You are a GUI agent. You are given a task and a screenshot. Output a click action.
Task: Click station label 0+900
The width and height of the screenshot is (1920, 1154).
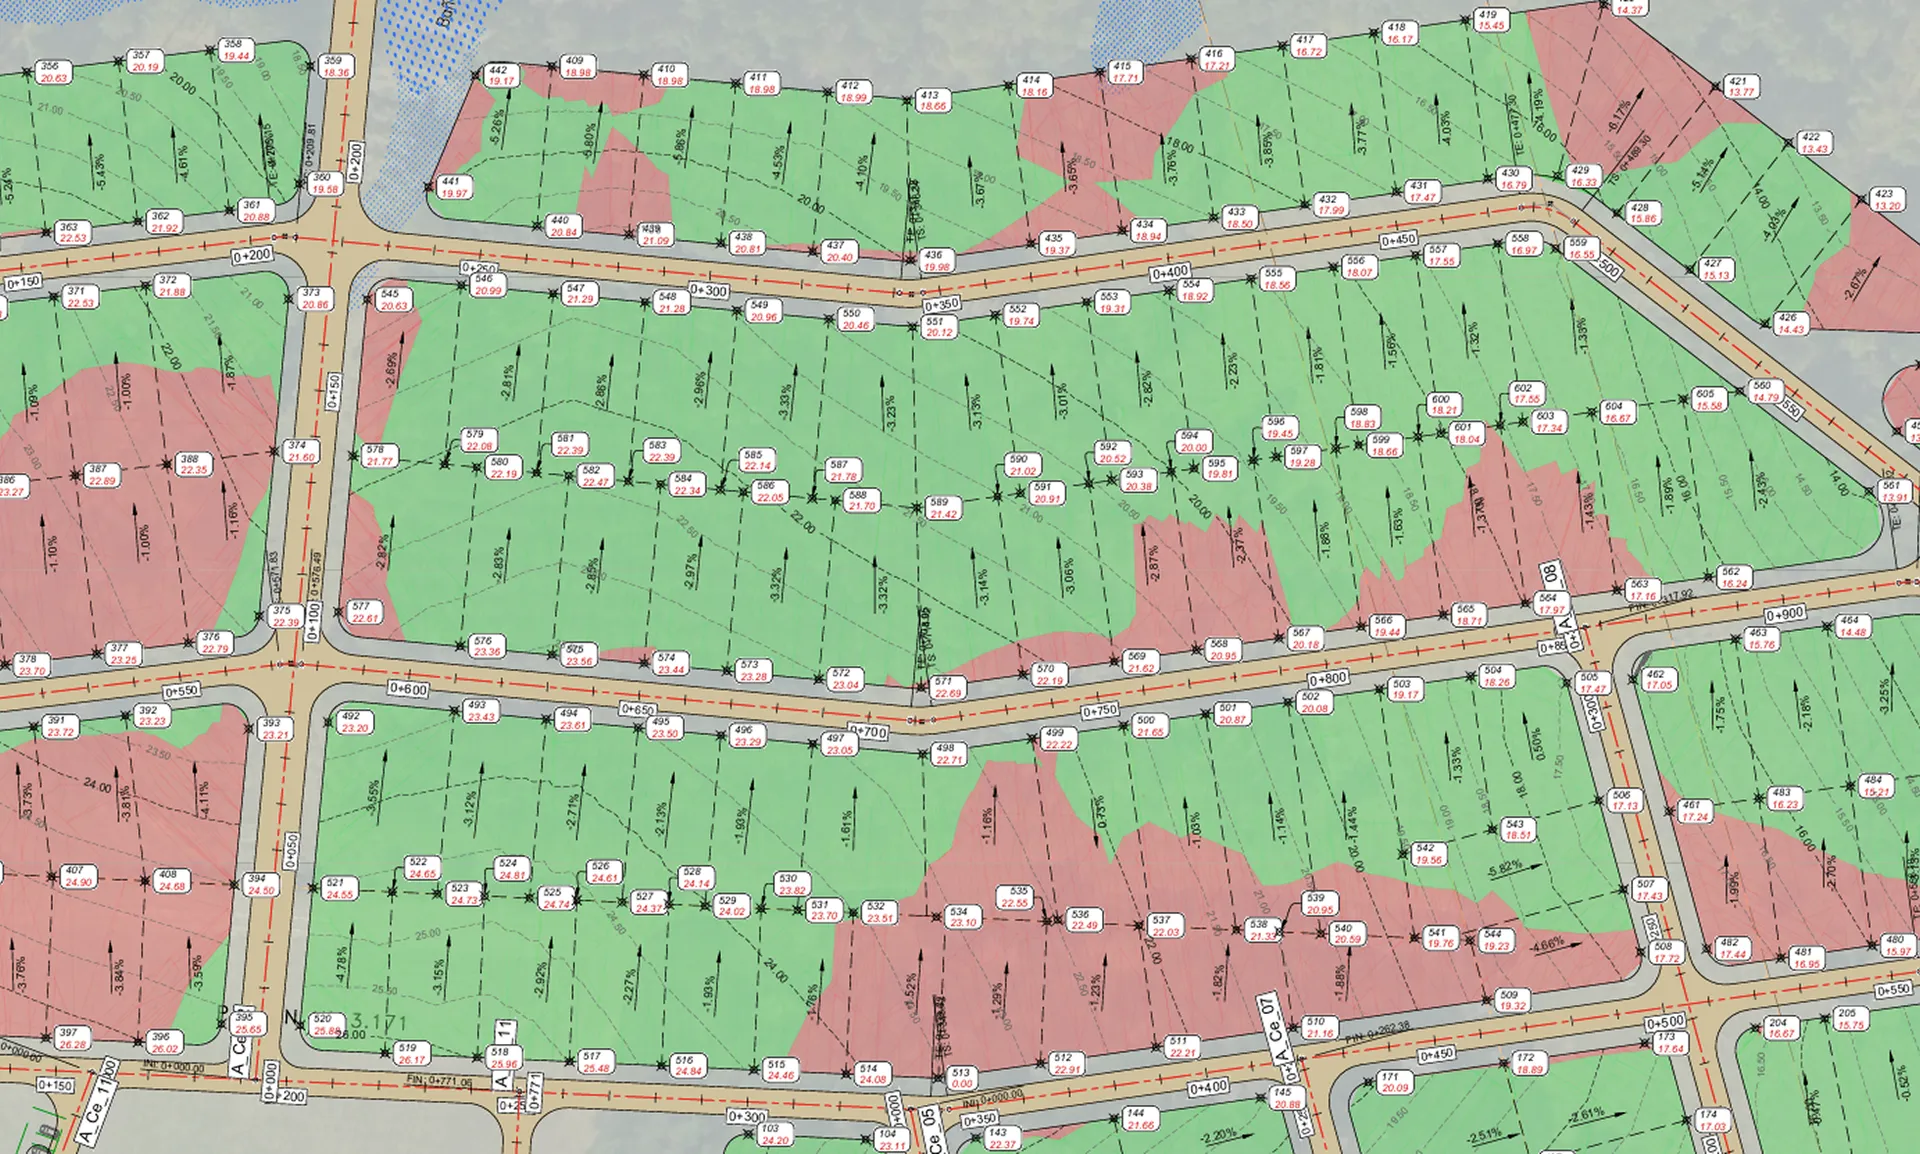(1784, 614)
